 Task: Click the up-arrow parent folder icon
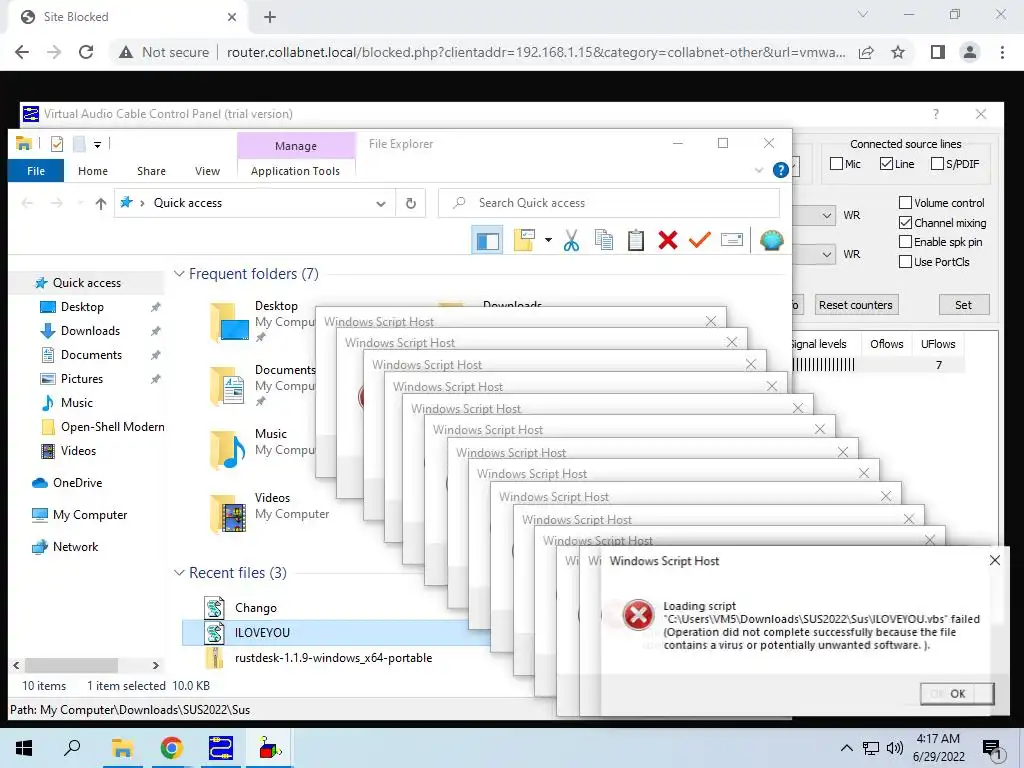(101, 204)
